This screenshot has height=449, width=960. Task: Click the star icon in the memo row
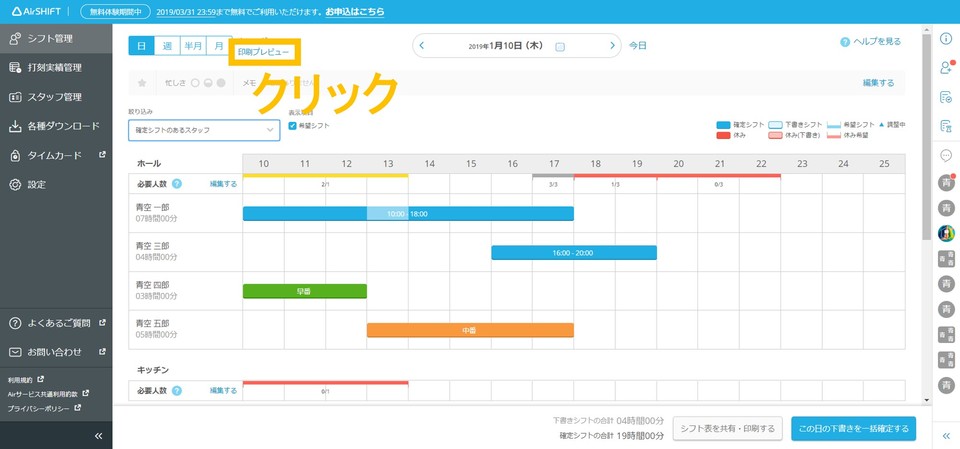pos(142,83)
